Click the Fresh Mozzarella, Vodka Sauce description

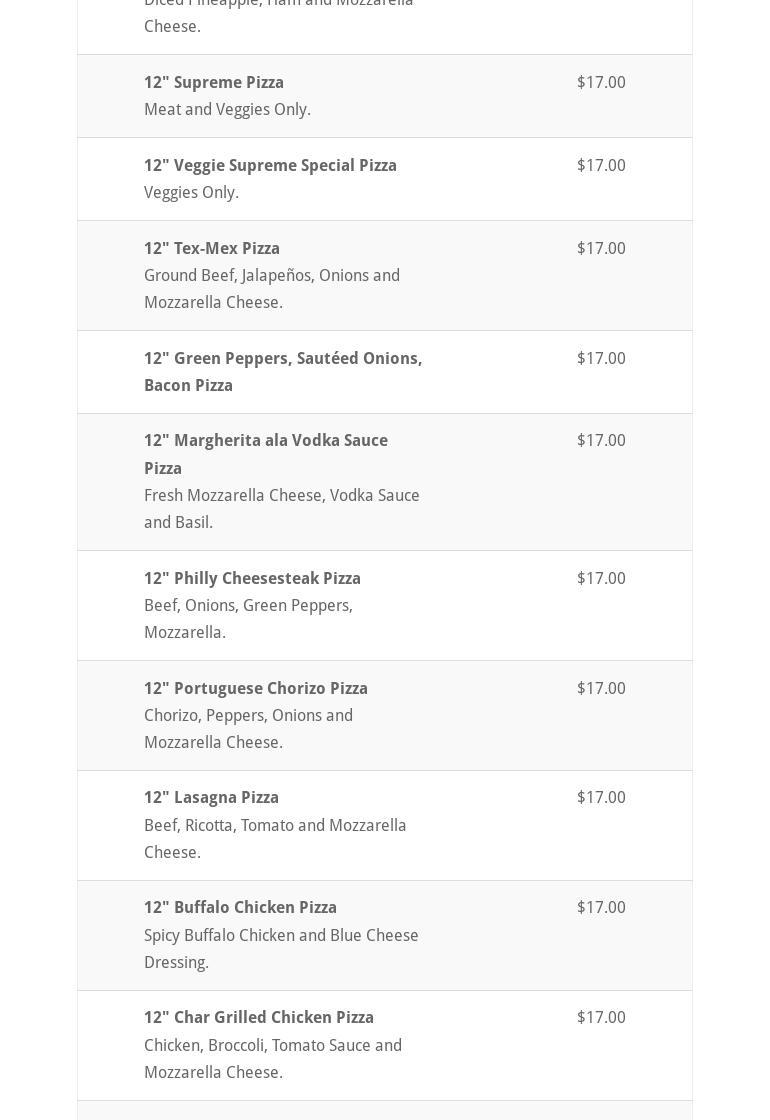(281, 509)
